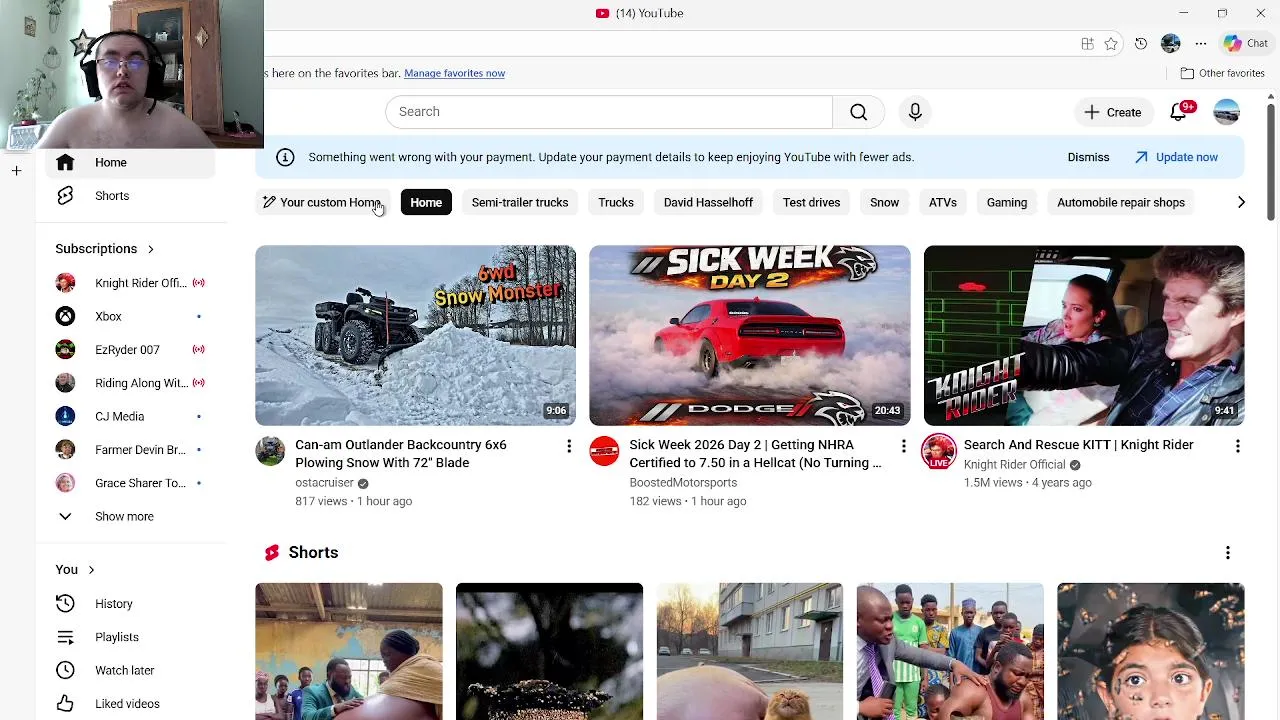Select the Gaming category chip
The width and height of the screenshot is (1280, 720).
point(1007,203)
